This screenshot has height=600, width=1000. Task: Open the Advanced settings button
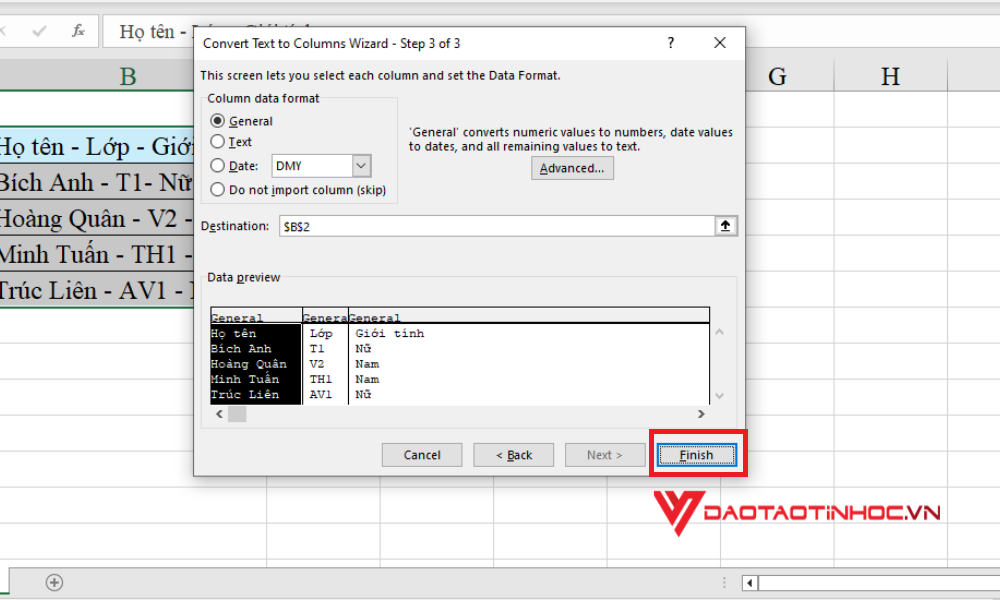click(x=572, y=168)
